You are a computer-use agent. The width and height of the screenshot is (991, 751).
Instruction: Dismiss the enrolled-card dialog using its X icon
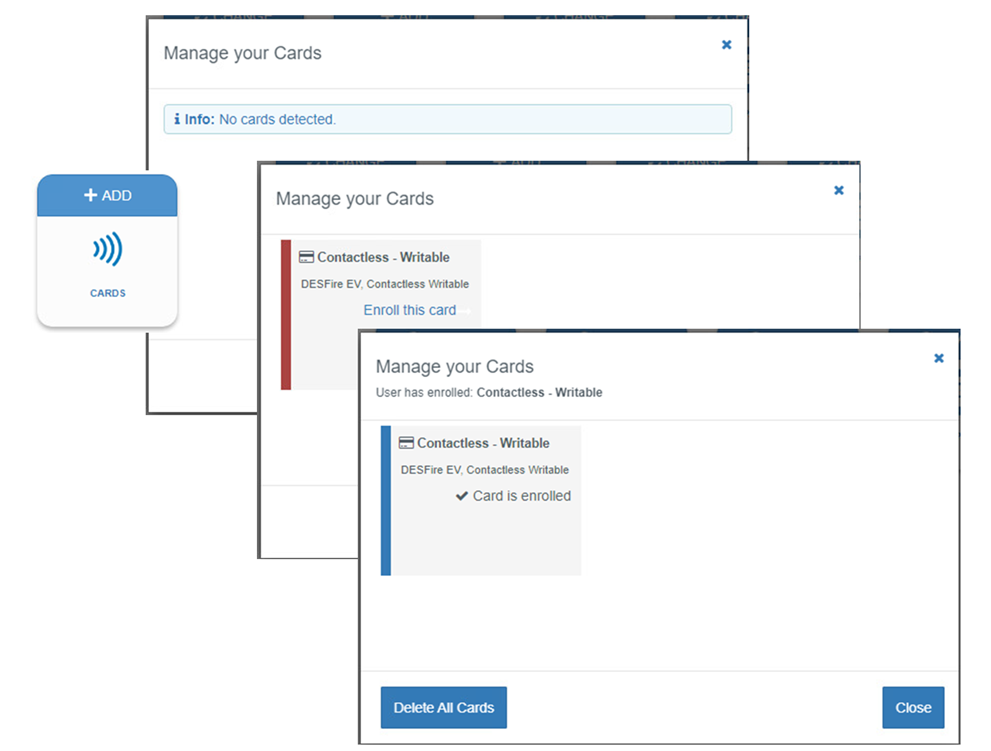[938, 358]
